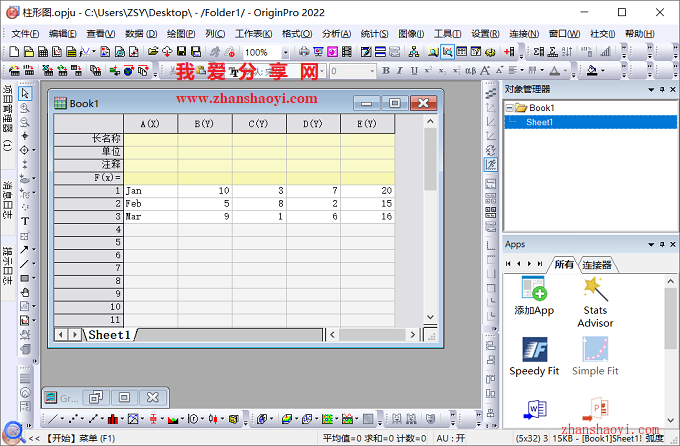This screenshot has height=446, width=680.
Task: Select the line drawing tool
Action: (24, 264)
